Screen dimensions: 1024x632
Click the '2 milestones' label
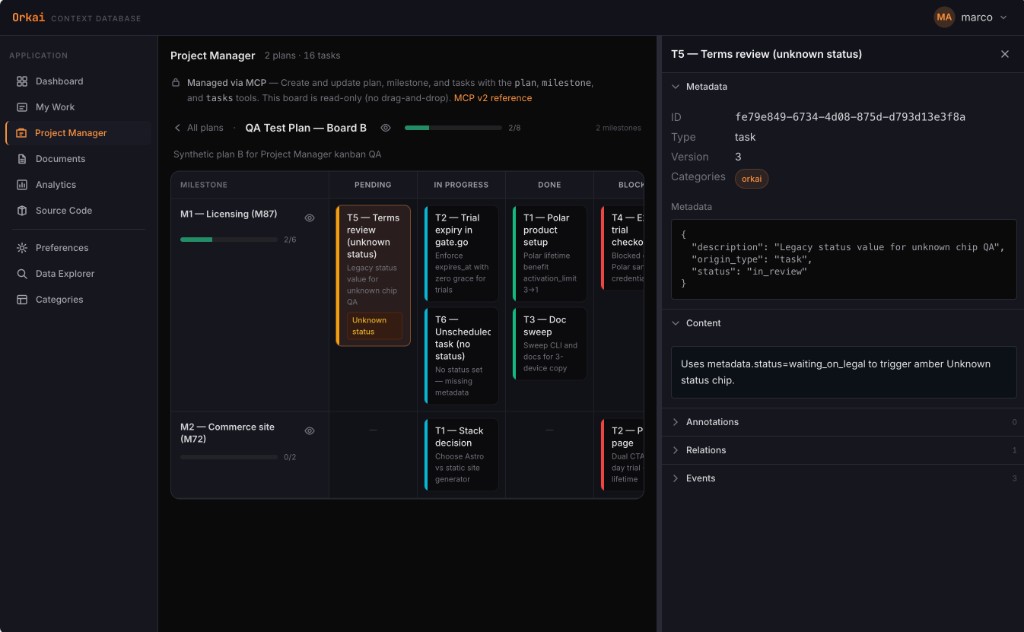click(618, 128)
